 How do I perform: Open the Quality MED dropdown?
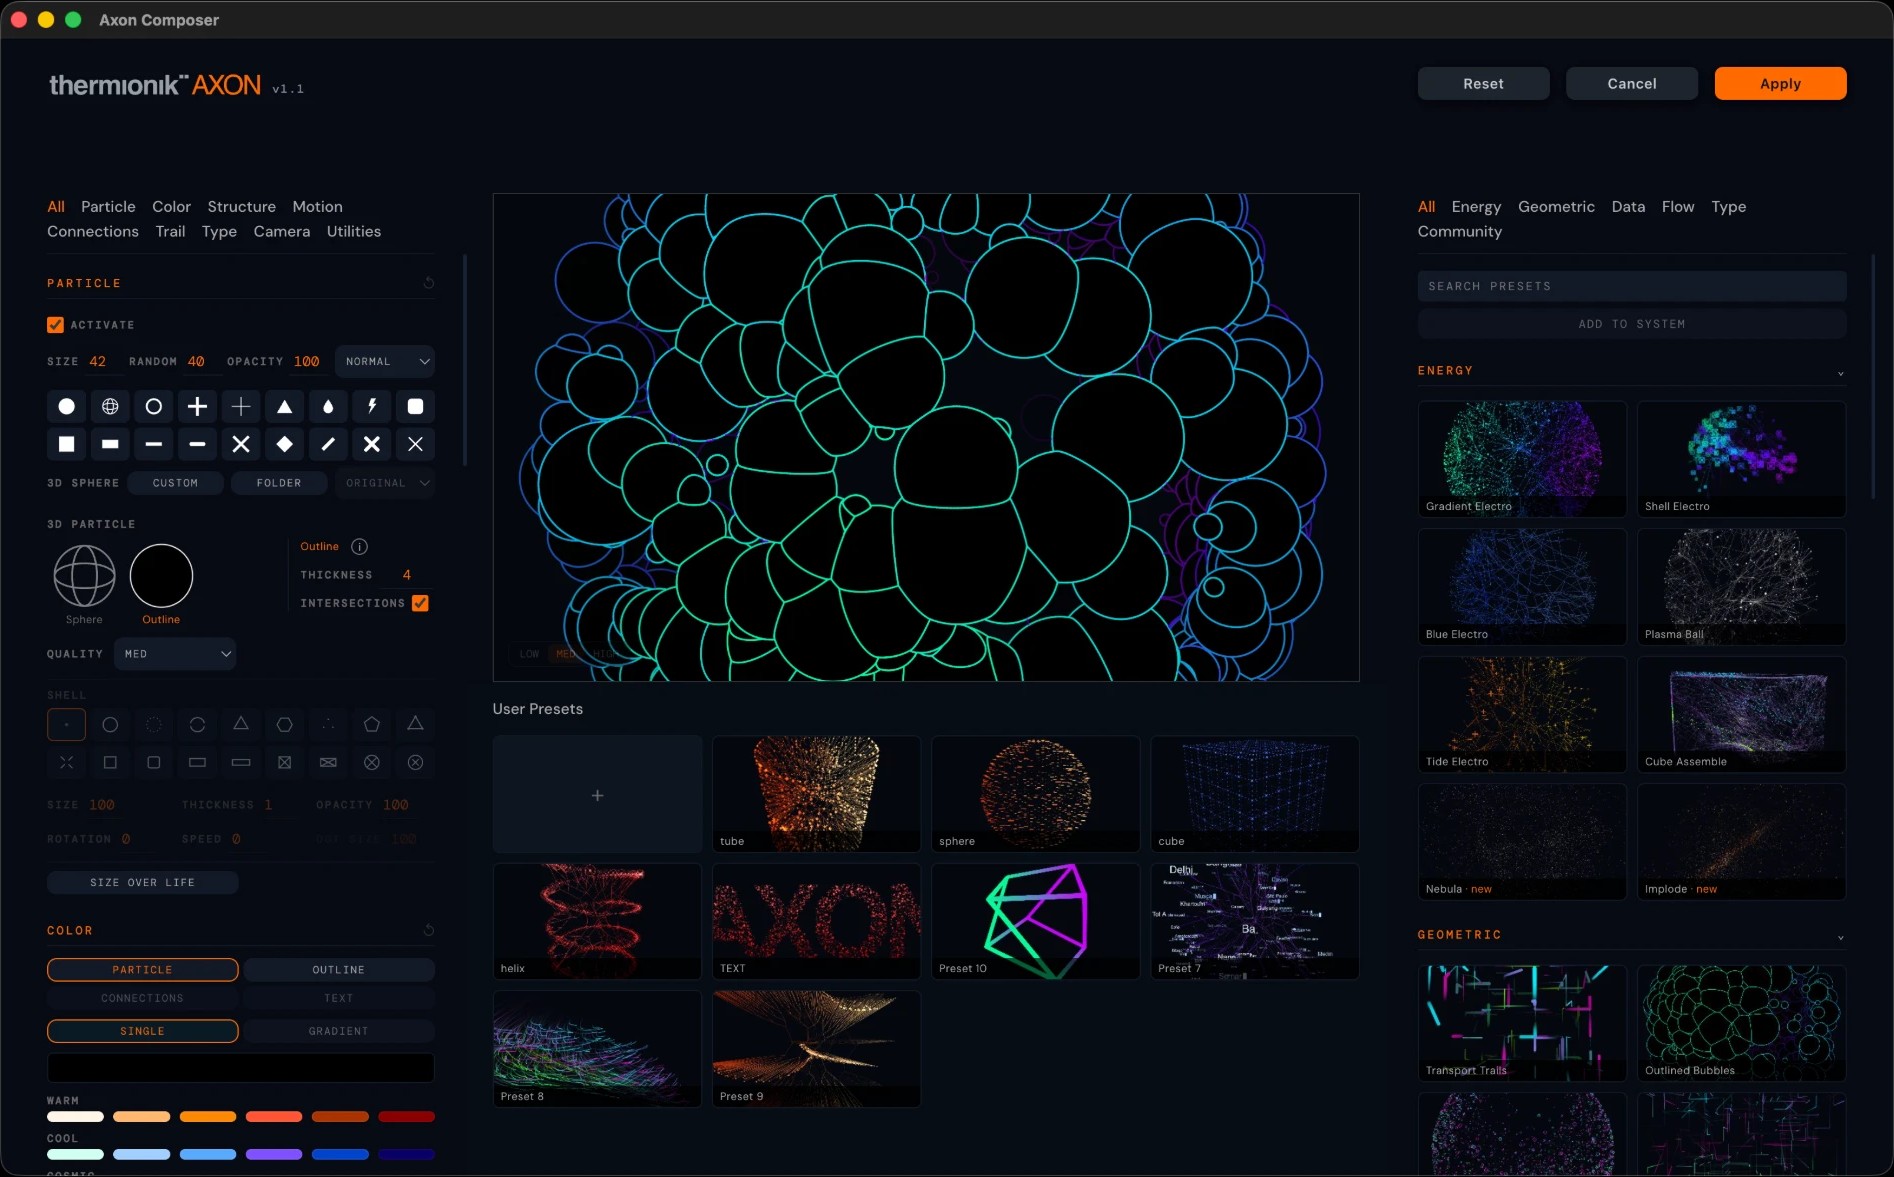coord(175,654)
